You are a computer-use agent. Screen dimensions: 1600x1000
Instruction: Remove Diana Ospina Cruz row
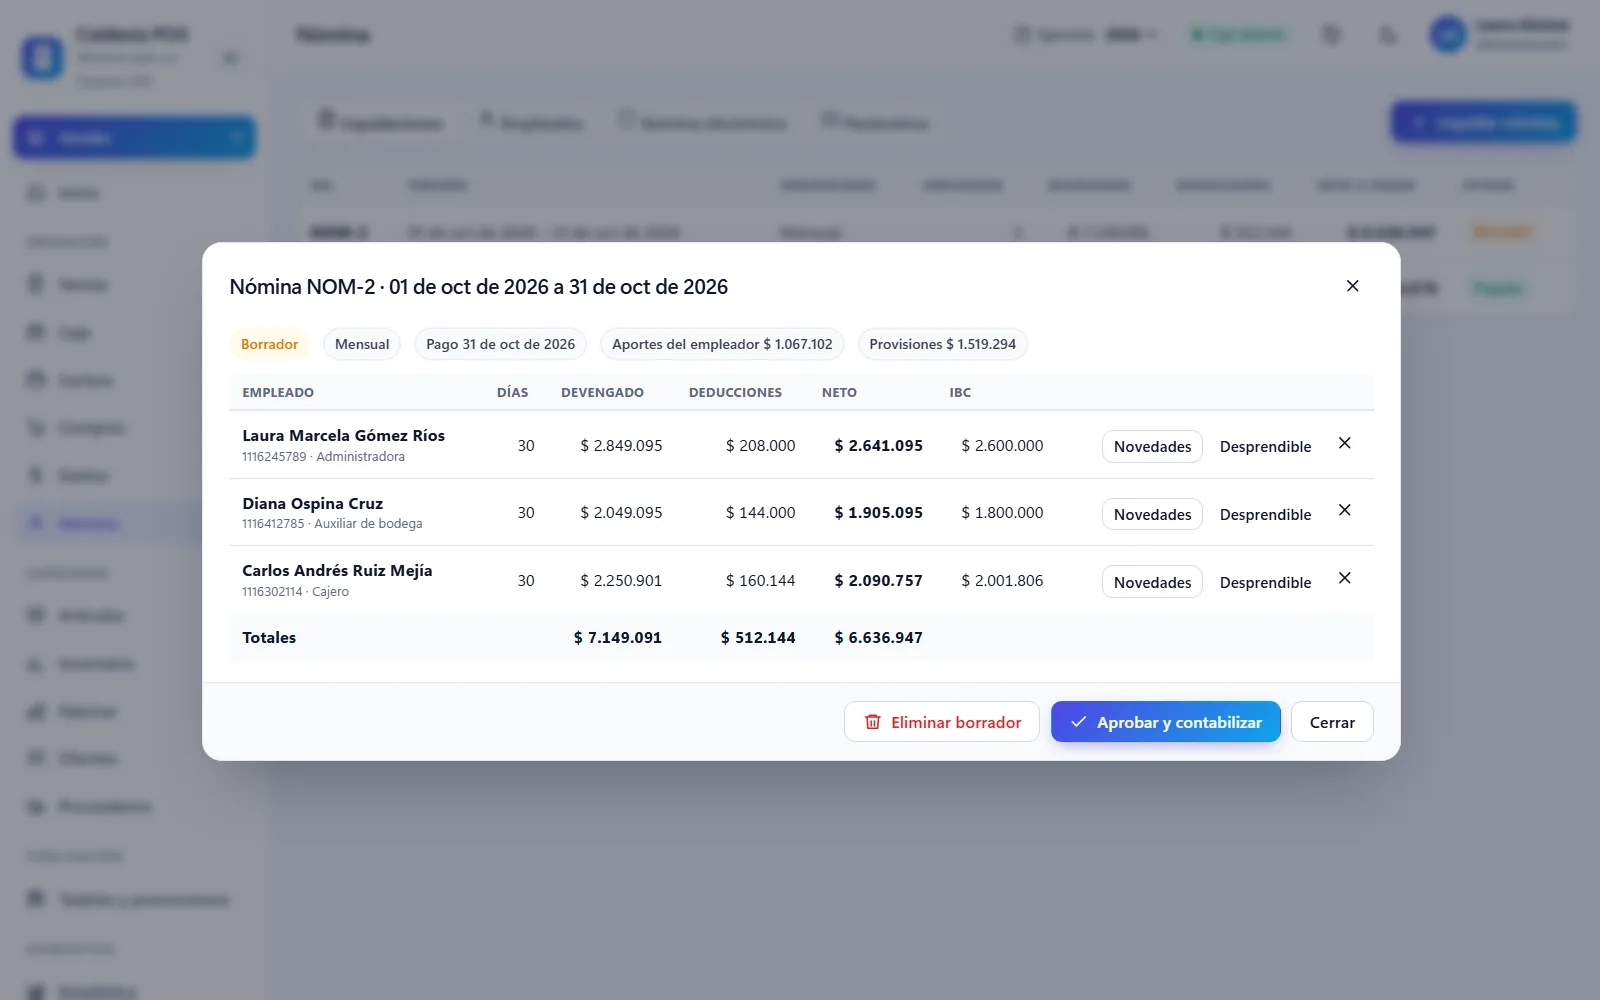pos(1345,510)
